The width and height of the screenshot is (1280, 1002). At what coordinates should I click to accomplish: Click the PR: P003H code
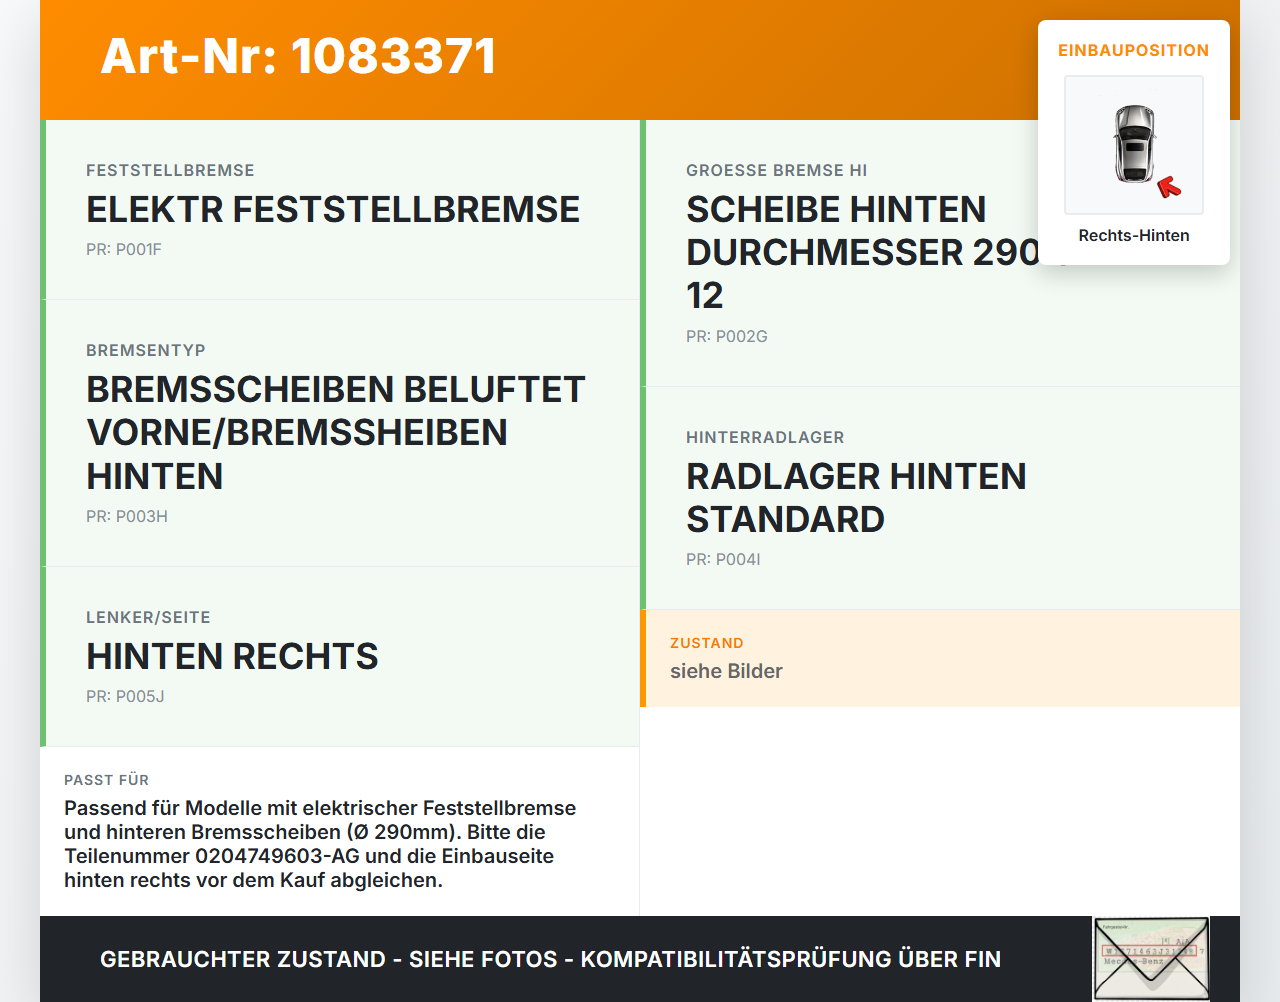pyautogui.click(x=127, y=516)
